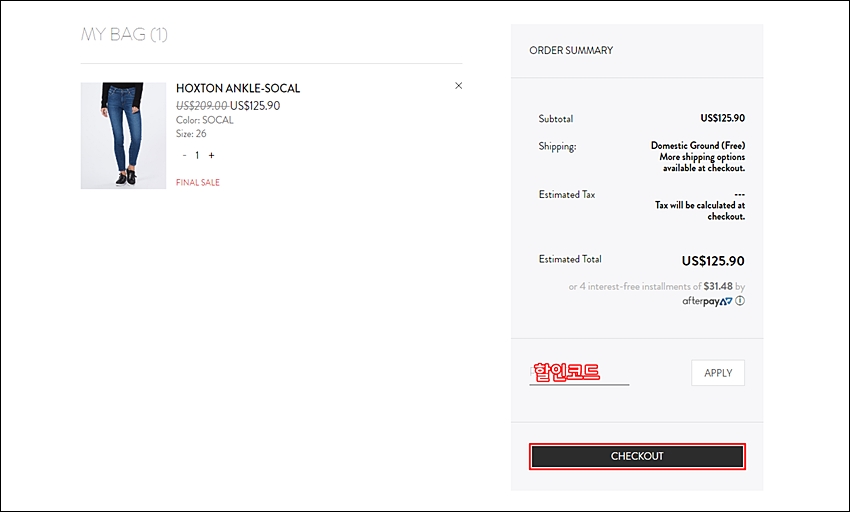Click the Subtotal label
This screenshot has height=512, width=850.
pos(556,118)
